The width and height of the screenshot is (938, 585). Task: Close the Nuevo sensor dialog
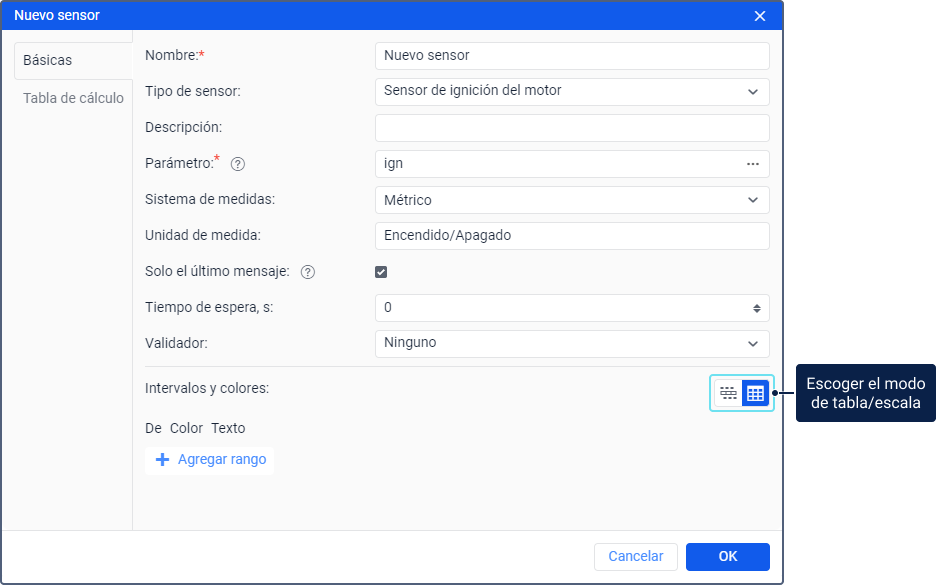coord(760,16)
